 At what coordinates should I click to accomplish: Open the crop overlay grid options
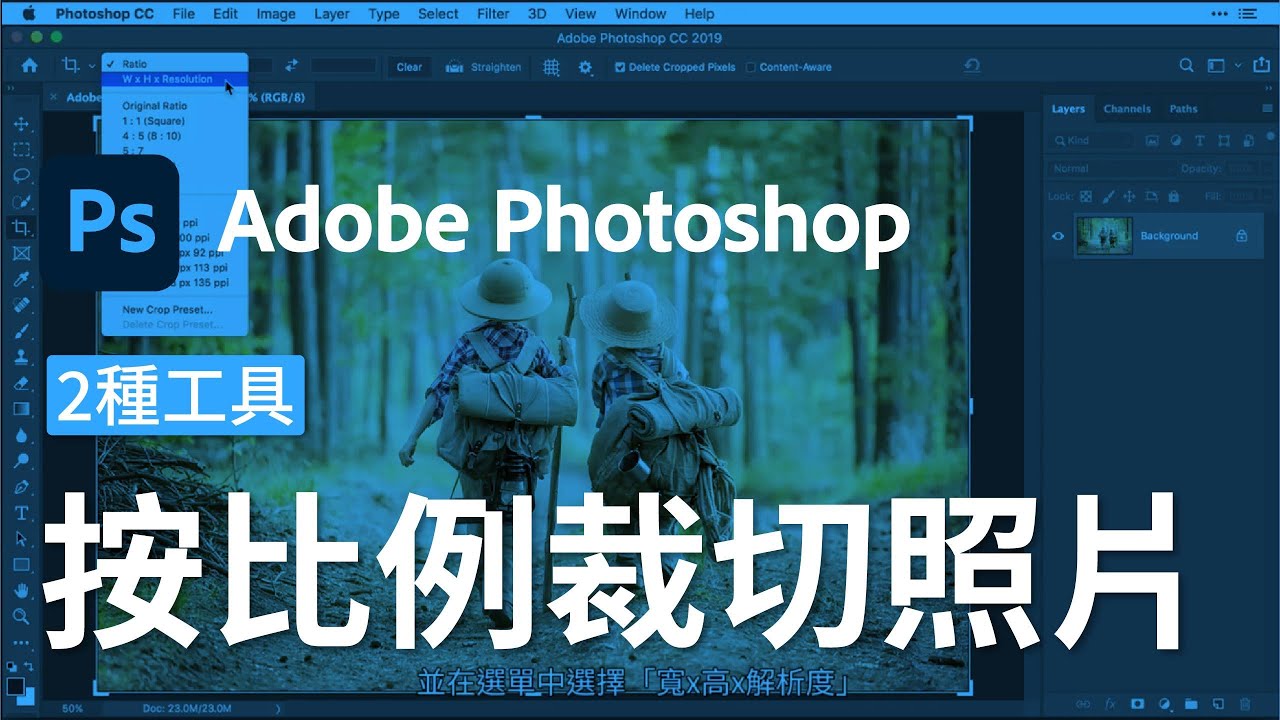tap(551, 67)
